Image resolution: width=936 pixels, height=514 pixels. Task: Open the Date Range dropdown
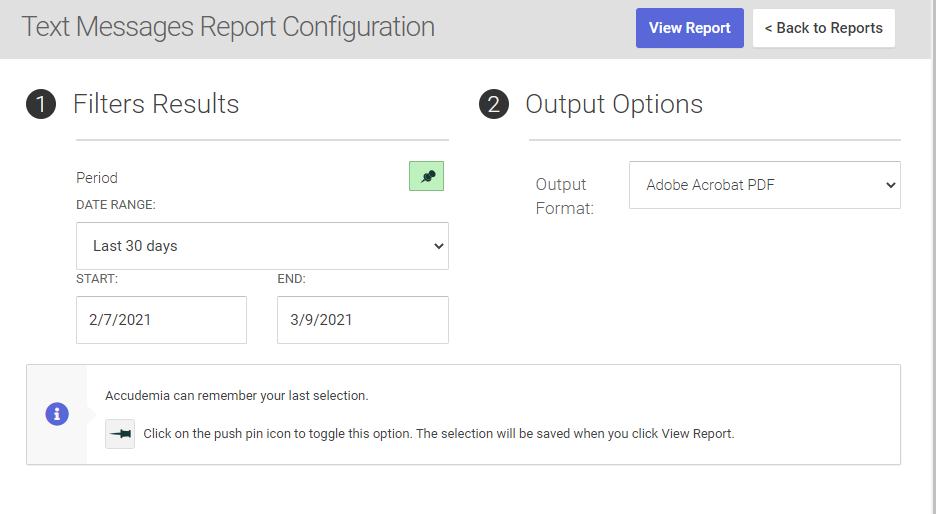click(x=262, y=246)
